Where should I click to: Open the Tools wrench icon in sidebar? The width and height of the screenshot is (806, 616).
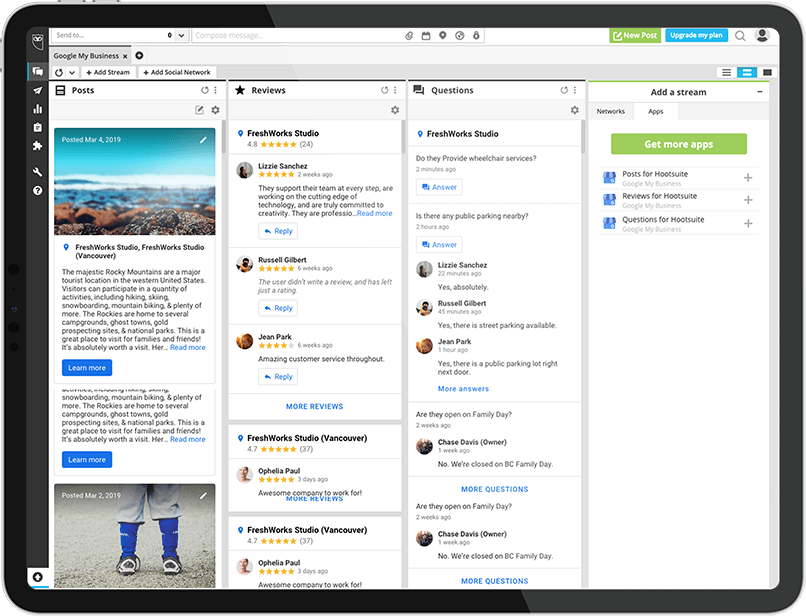37,172
